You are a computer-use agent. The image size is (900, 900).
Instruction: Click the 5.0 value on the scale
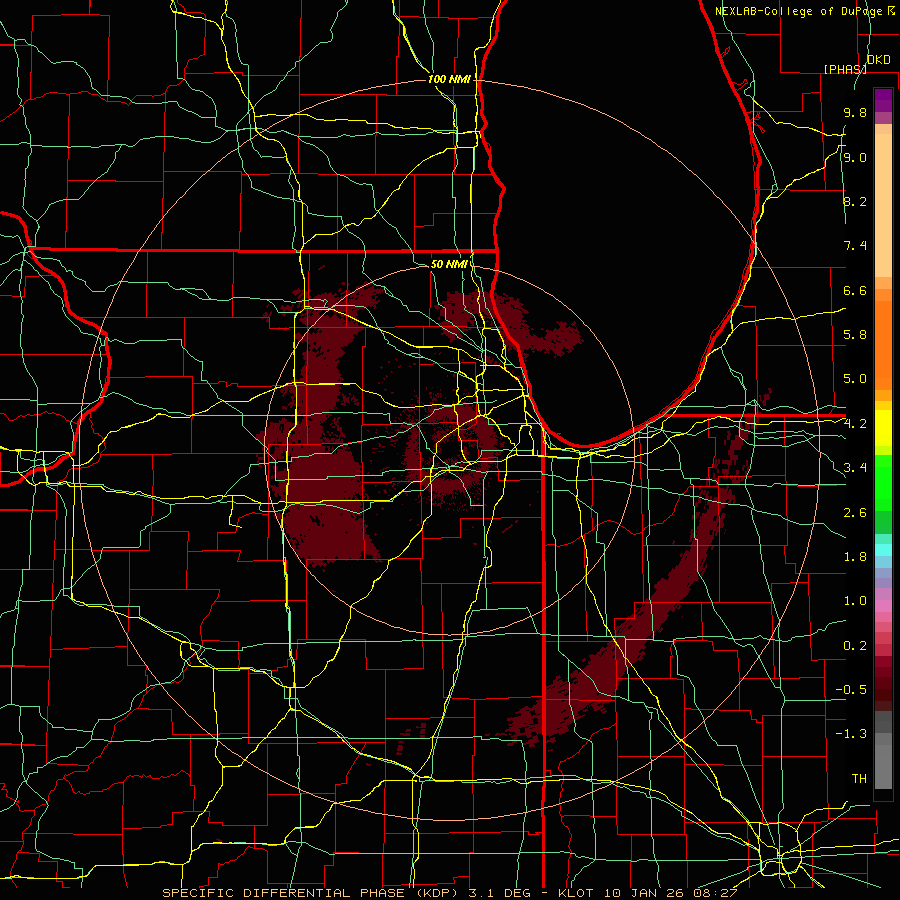pos(855,379)
